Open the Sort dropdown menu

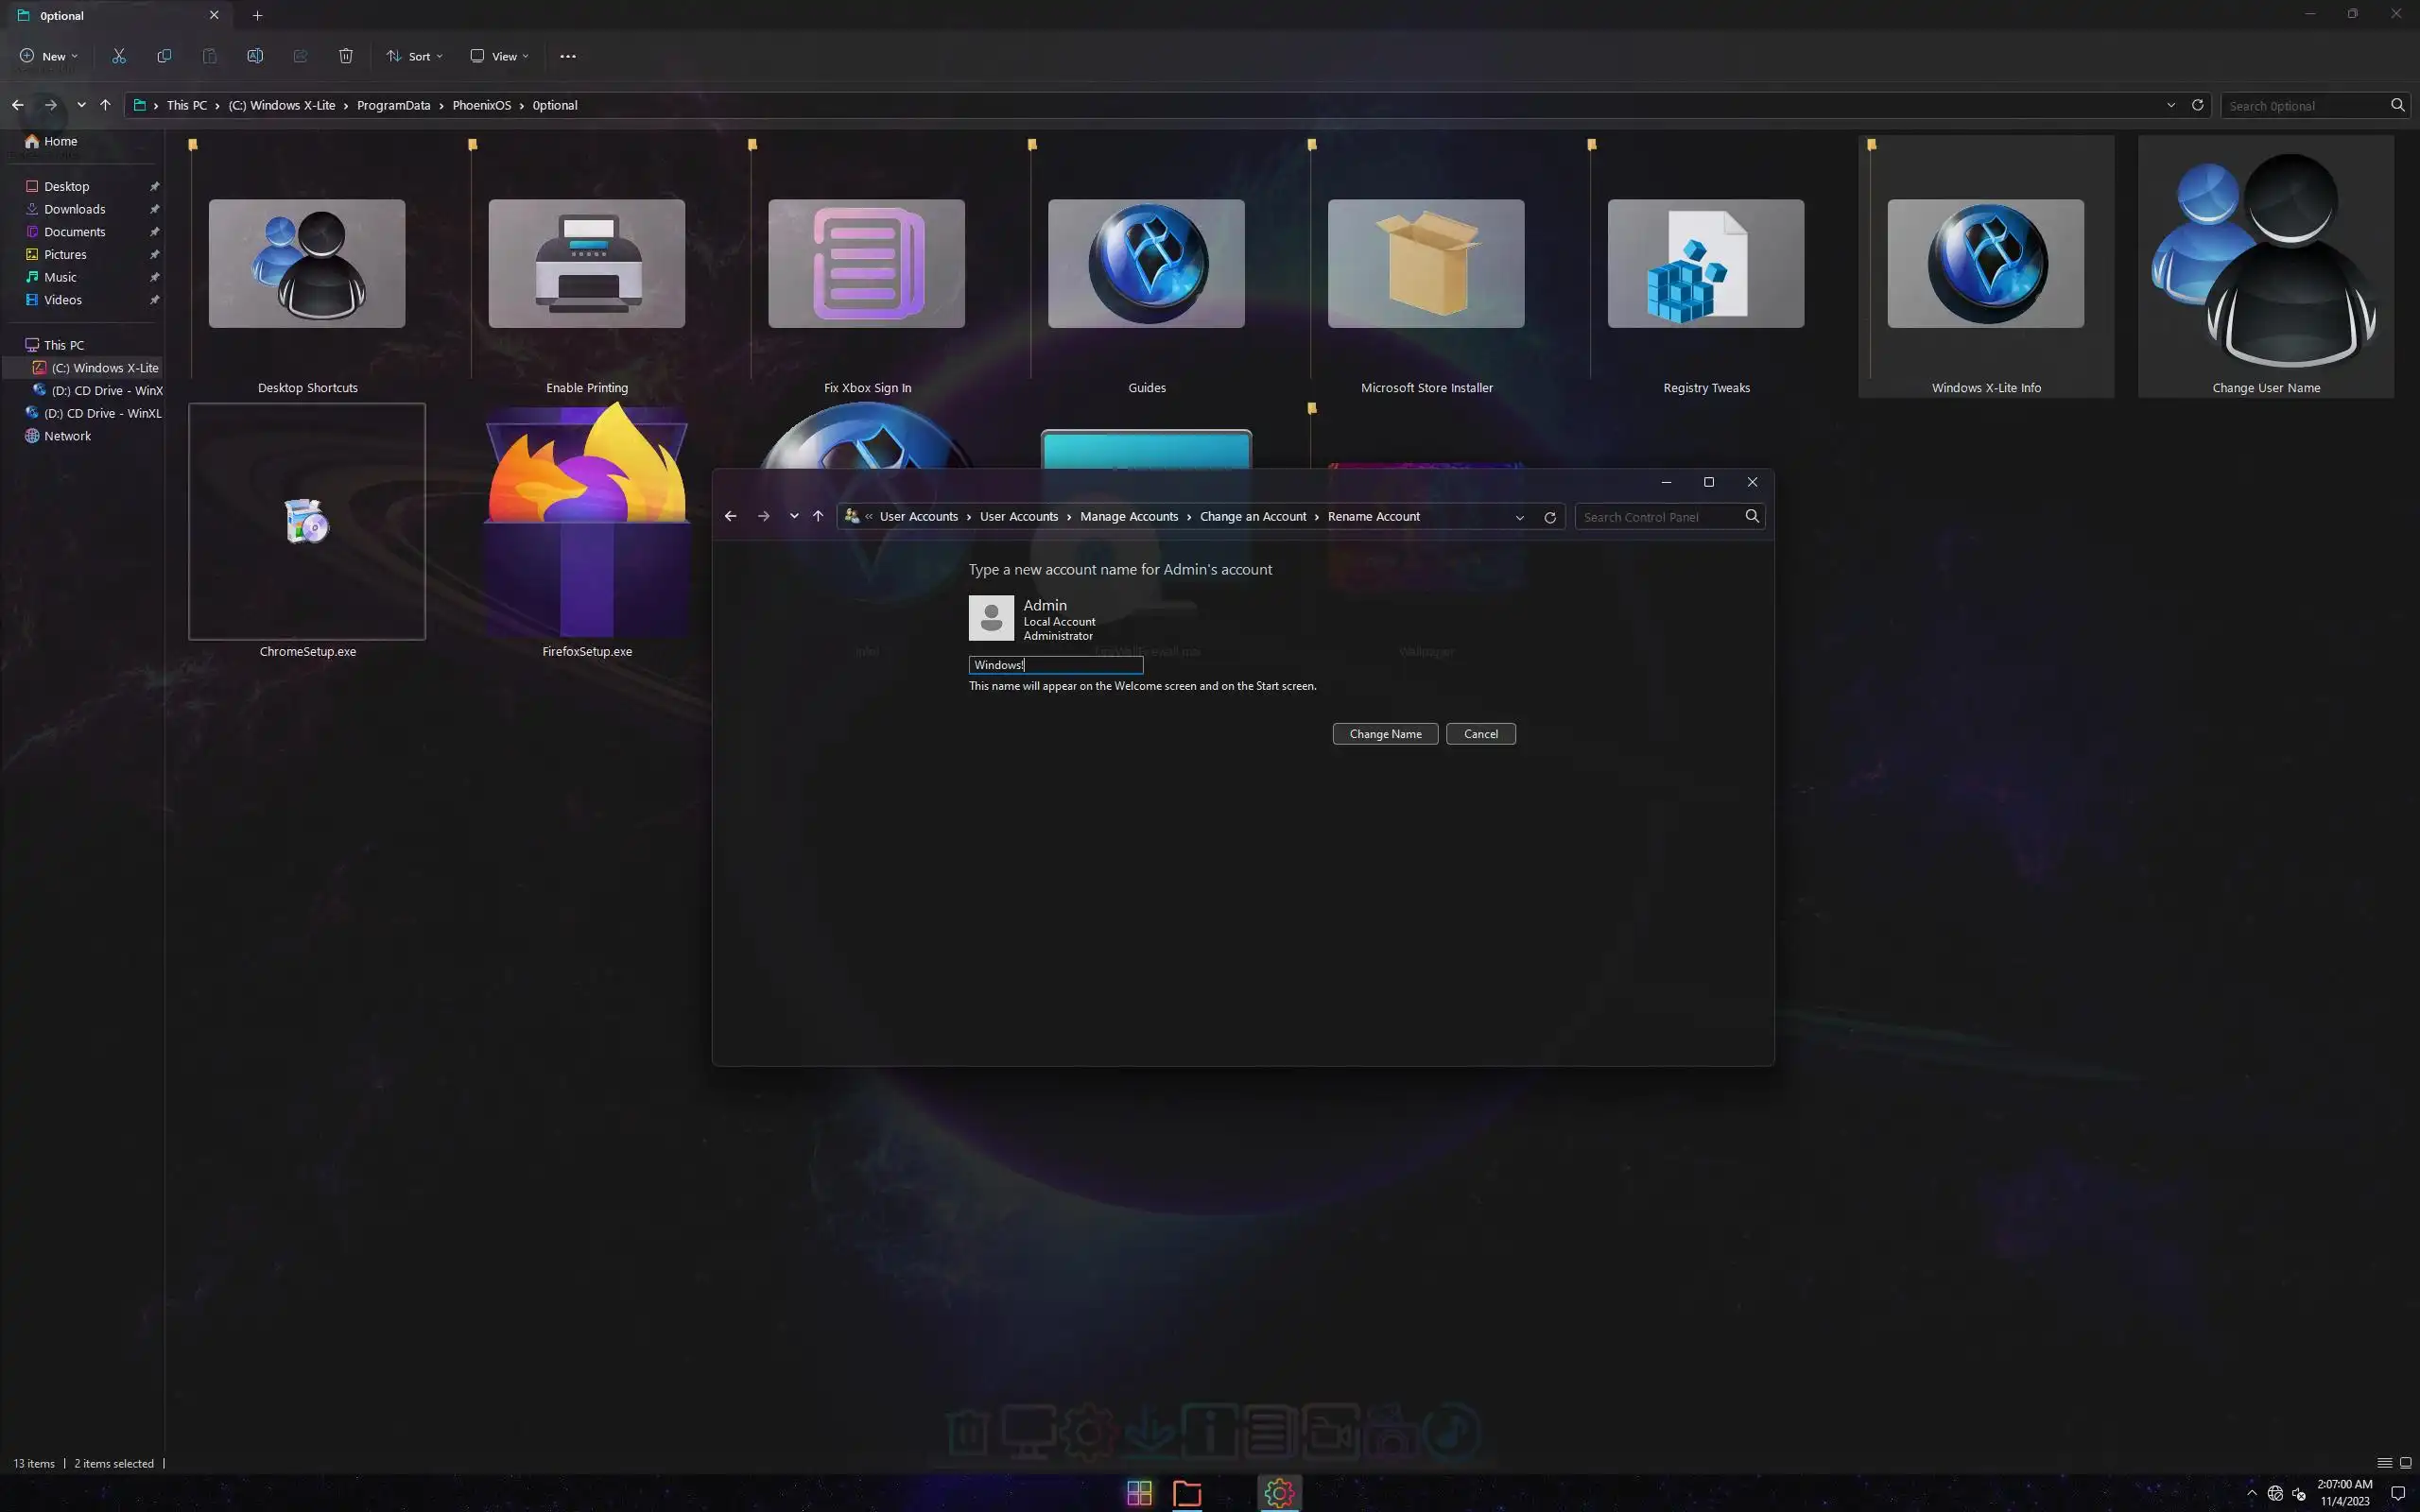(415, 56)
